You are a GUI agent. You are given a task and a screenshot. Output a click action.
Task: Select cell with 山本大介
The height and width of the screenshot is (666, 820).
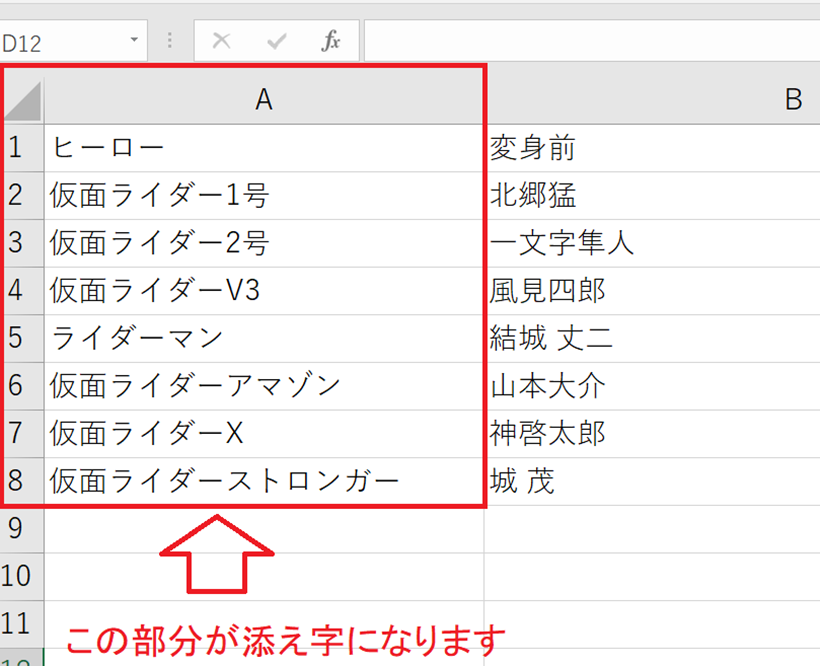click(650, 385)
